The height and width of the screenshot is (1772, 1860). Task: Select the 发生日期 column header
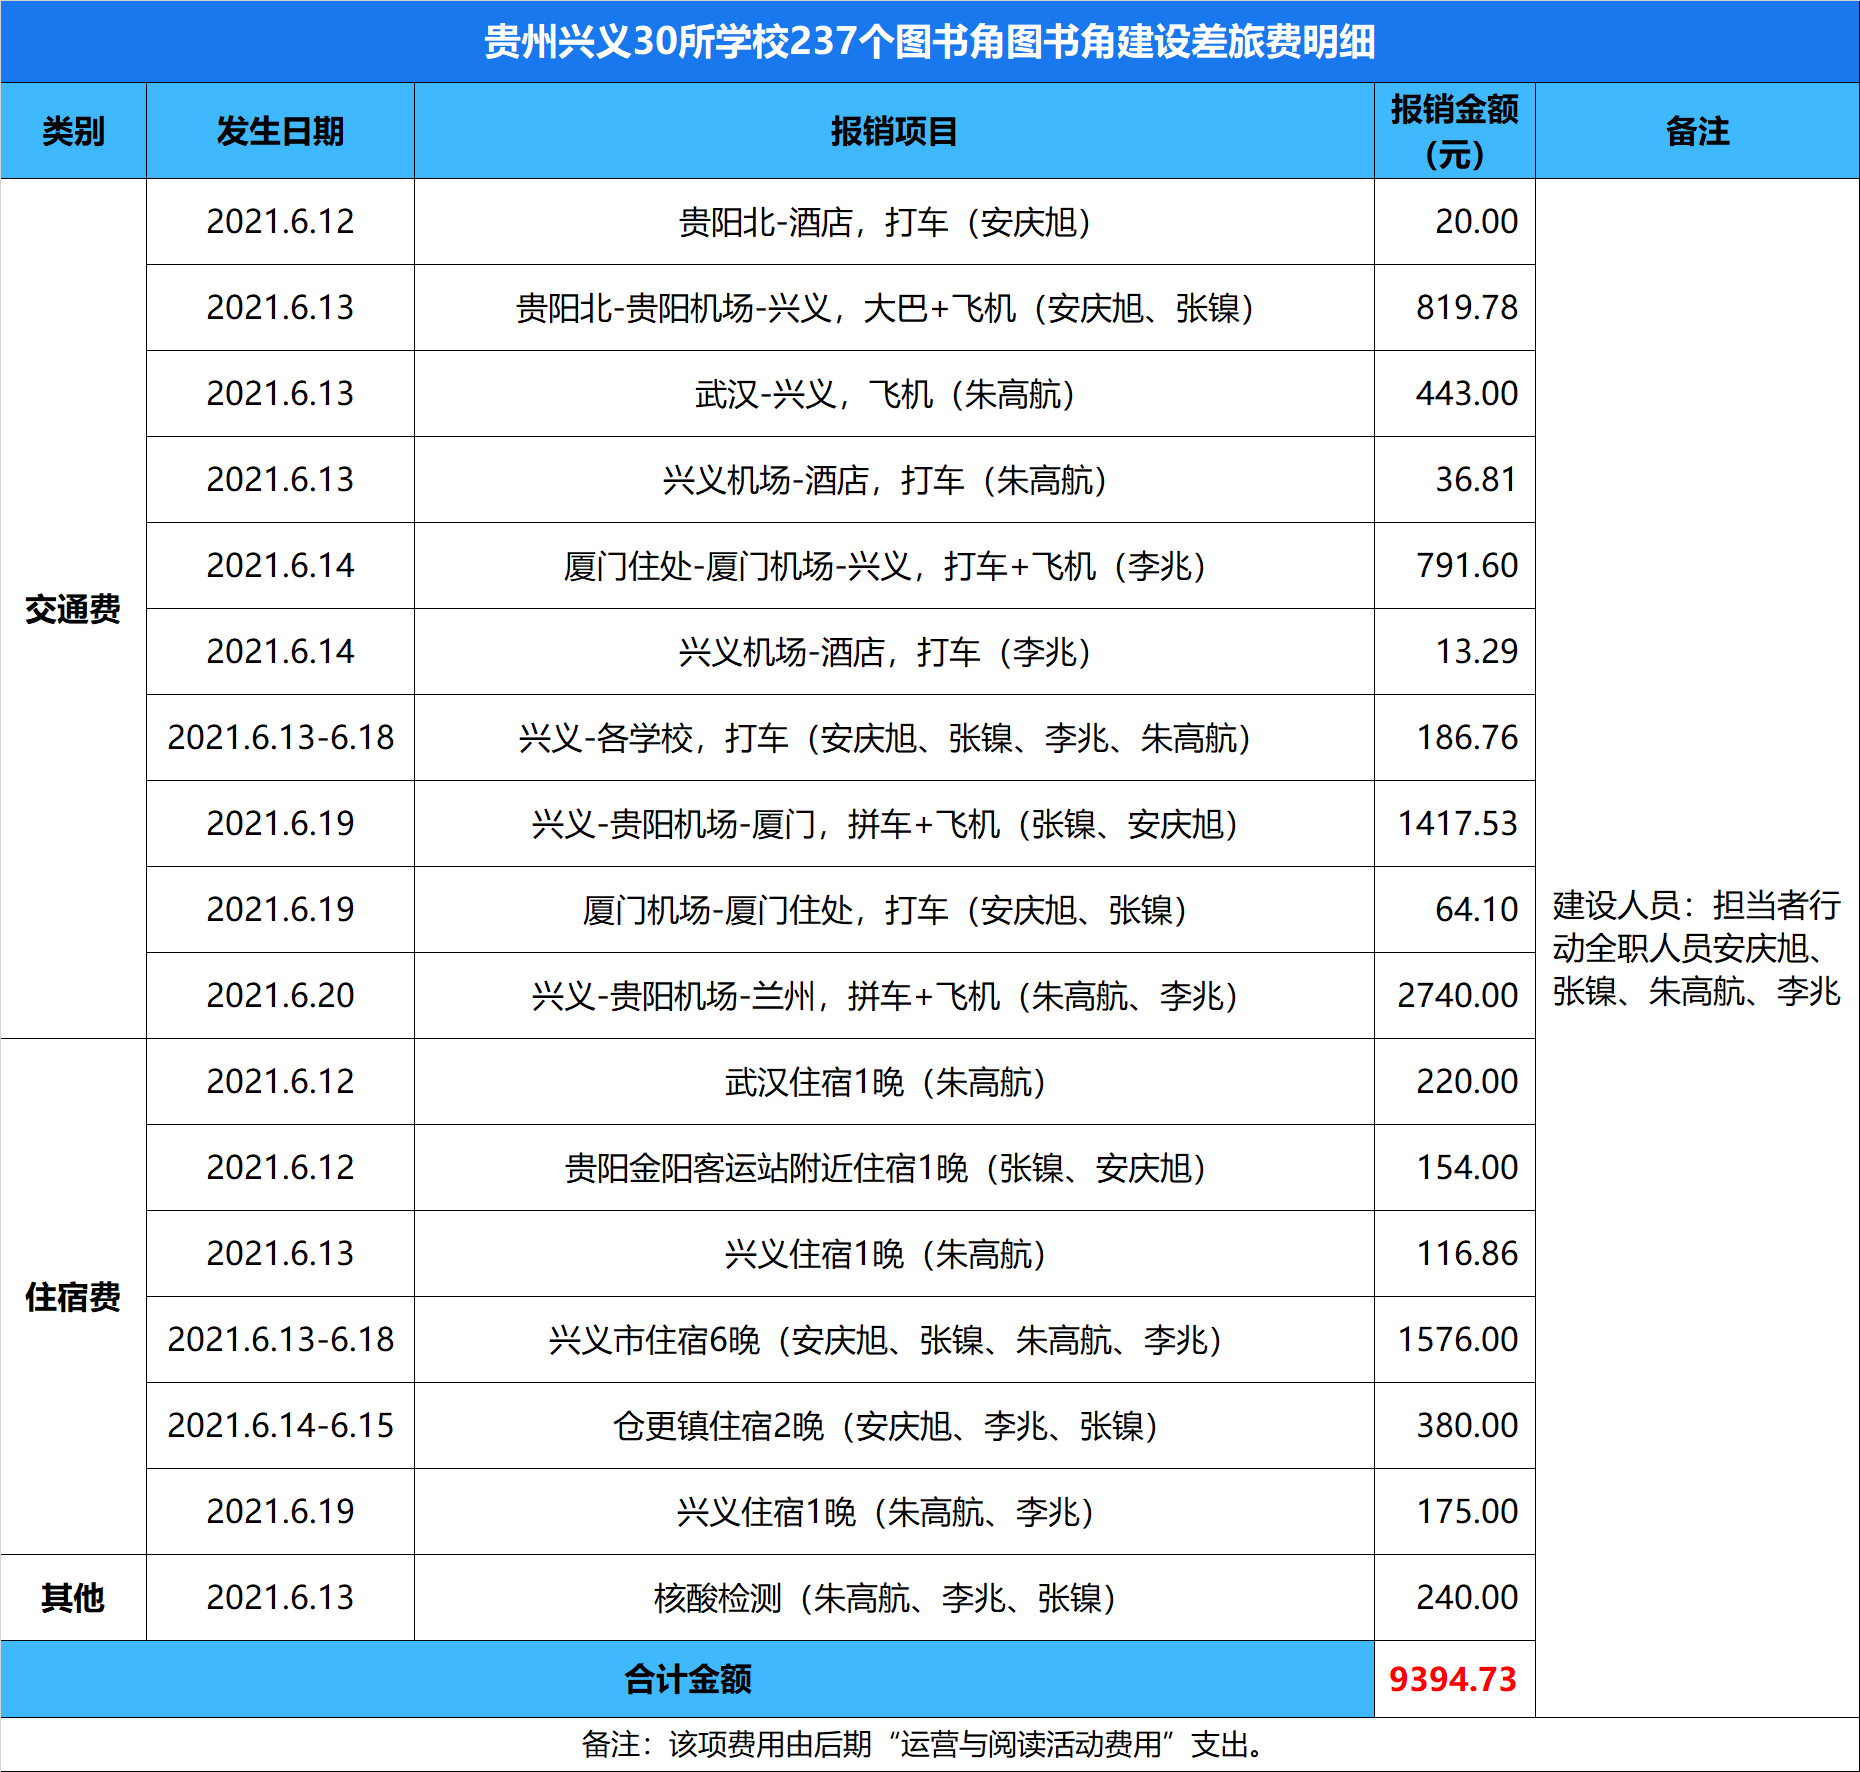click(280, 131)
